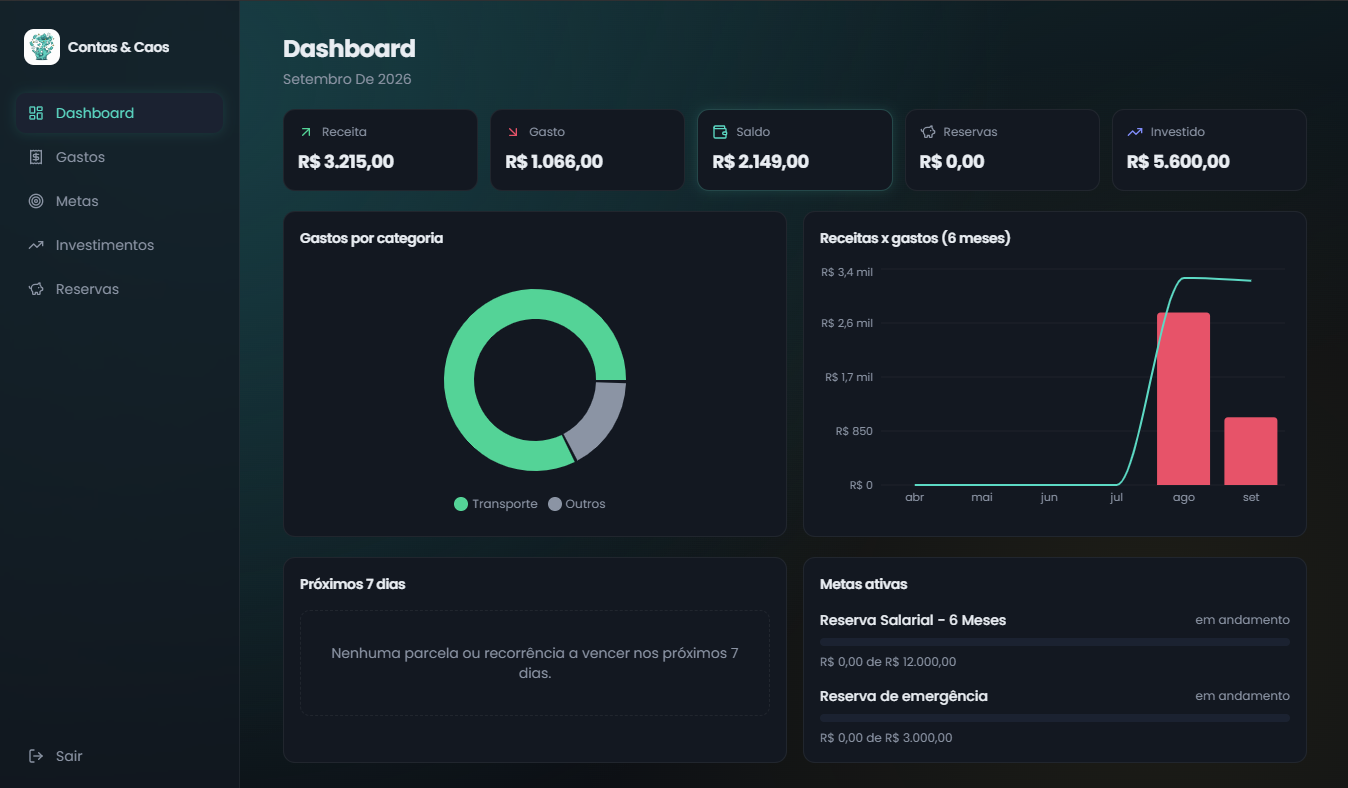The image size is (1348, 788).
Task: Open the Dashboard menu item
Action: pyautogui.click(x=120, y=113)
